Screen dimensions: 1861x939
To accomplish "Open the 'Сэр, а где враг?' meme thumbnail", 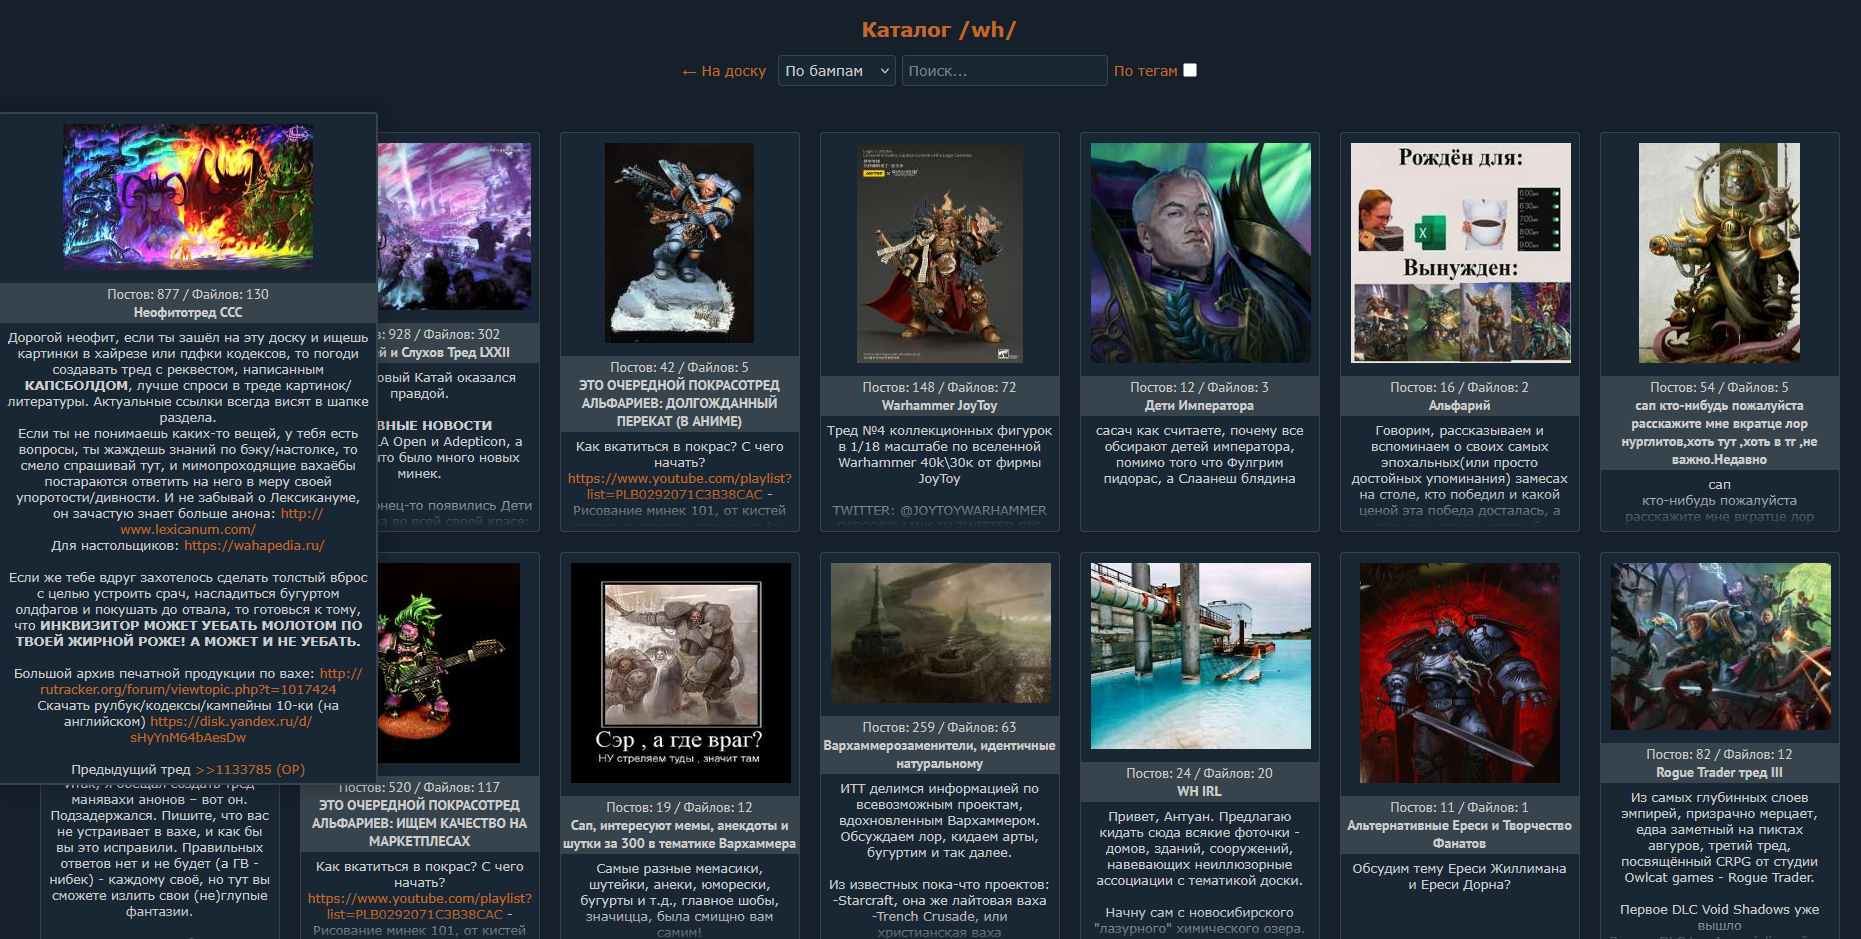I will pos(681,673).
